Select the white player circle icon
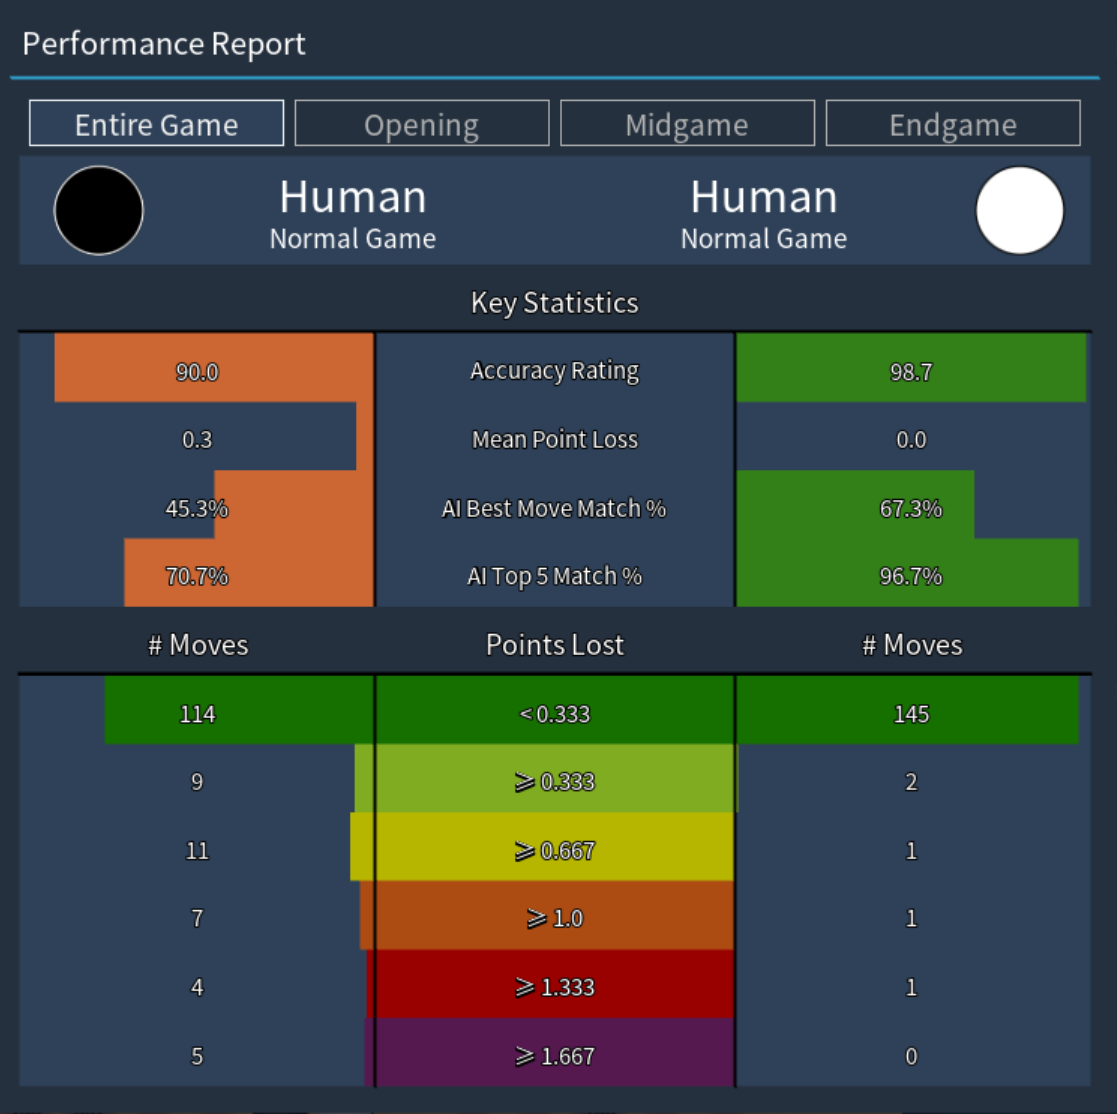The image size is (1117, 1114). (1017, 211)
